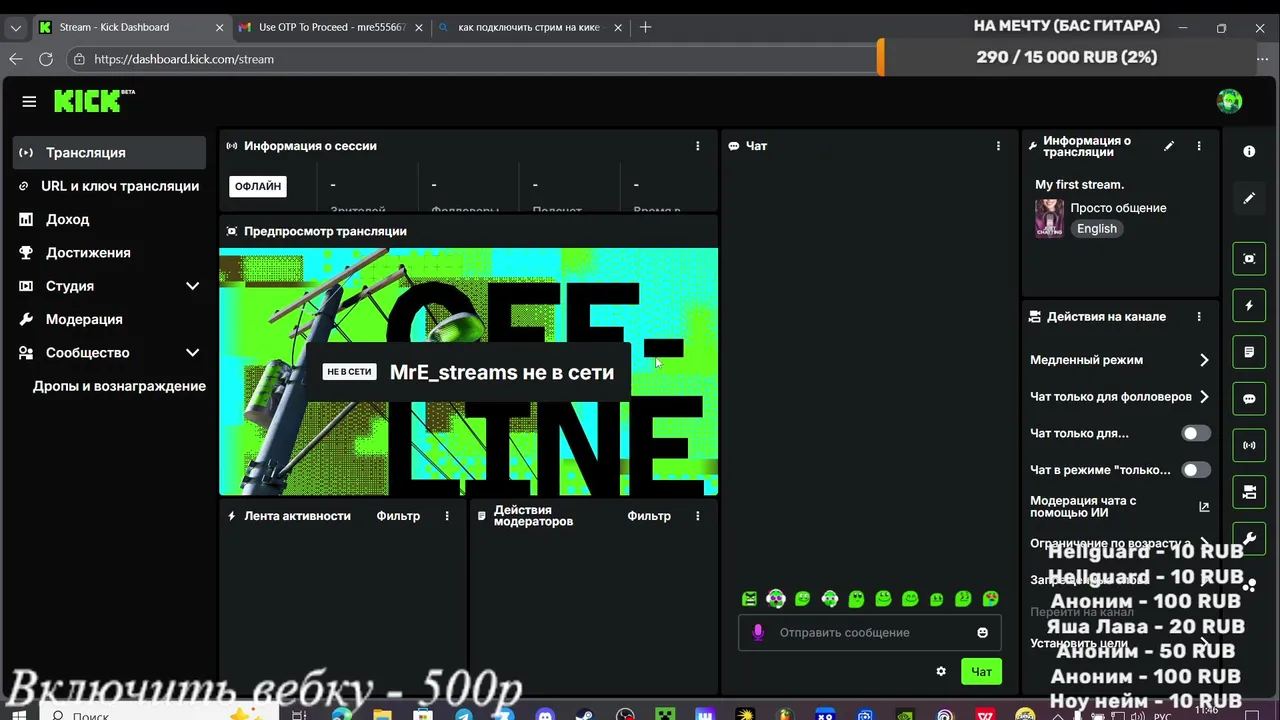Toggle session info broadcast icon in sidebar
The height and width of the screenshot is (720, 1280).
click(1249, 445)
